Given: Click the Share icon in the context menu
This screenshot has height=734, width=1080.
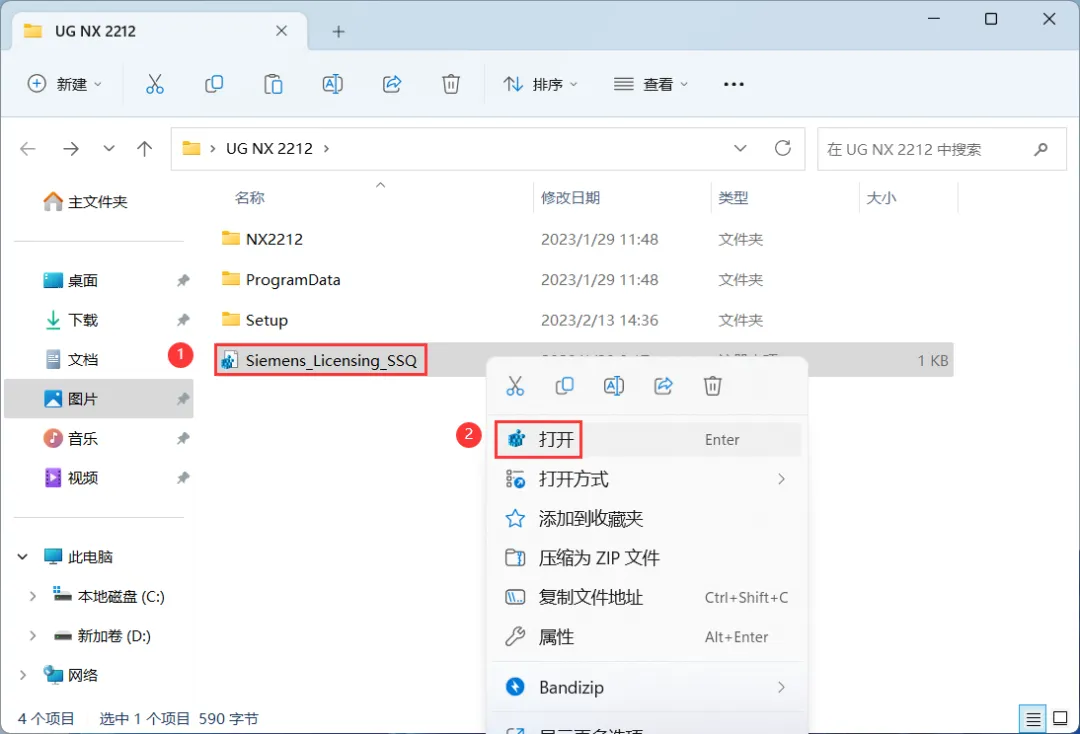Looking at the screenshot, I should 663,386.
